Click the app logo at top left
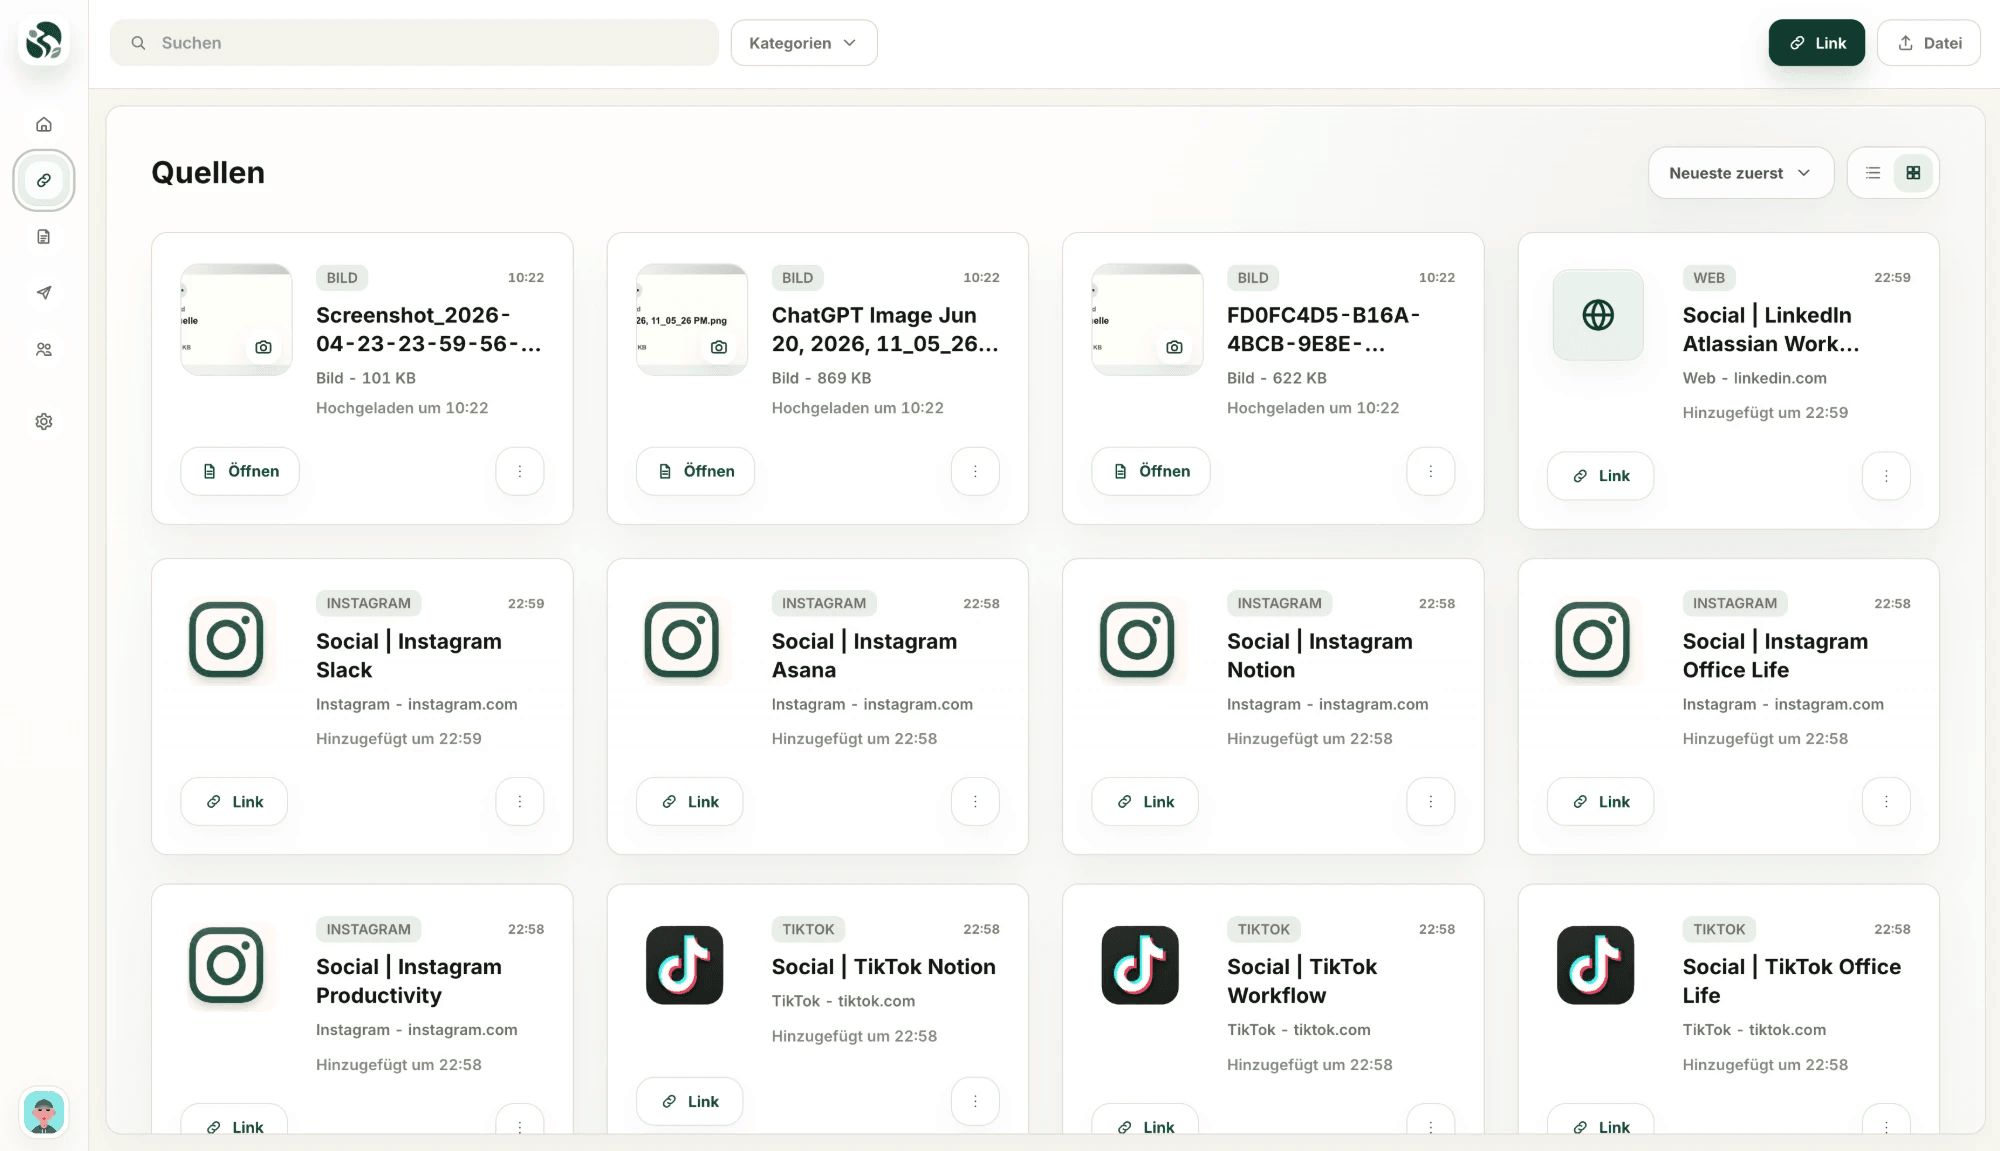Viewport: 2000px width, 1151px height. pyautogui.click(x=44, y=42)
